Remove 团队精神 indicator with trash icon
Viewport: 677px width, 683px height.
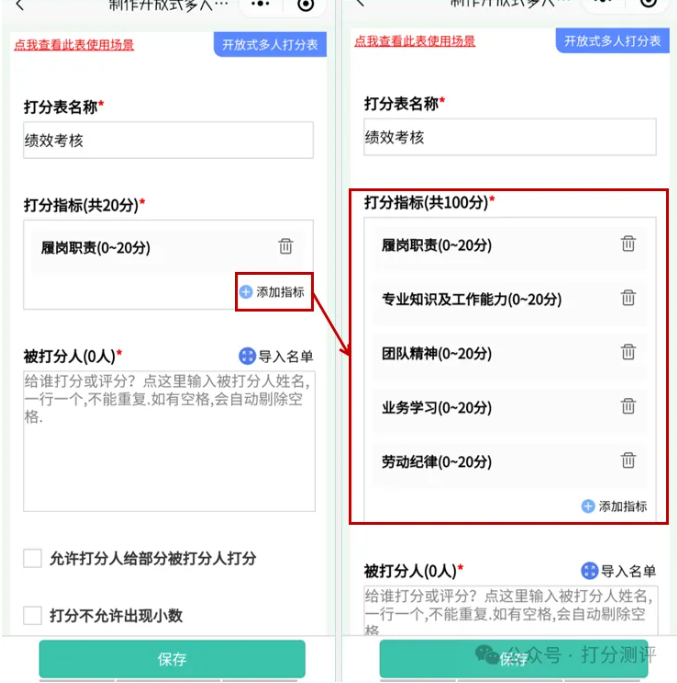coord(628,352)
